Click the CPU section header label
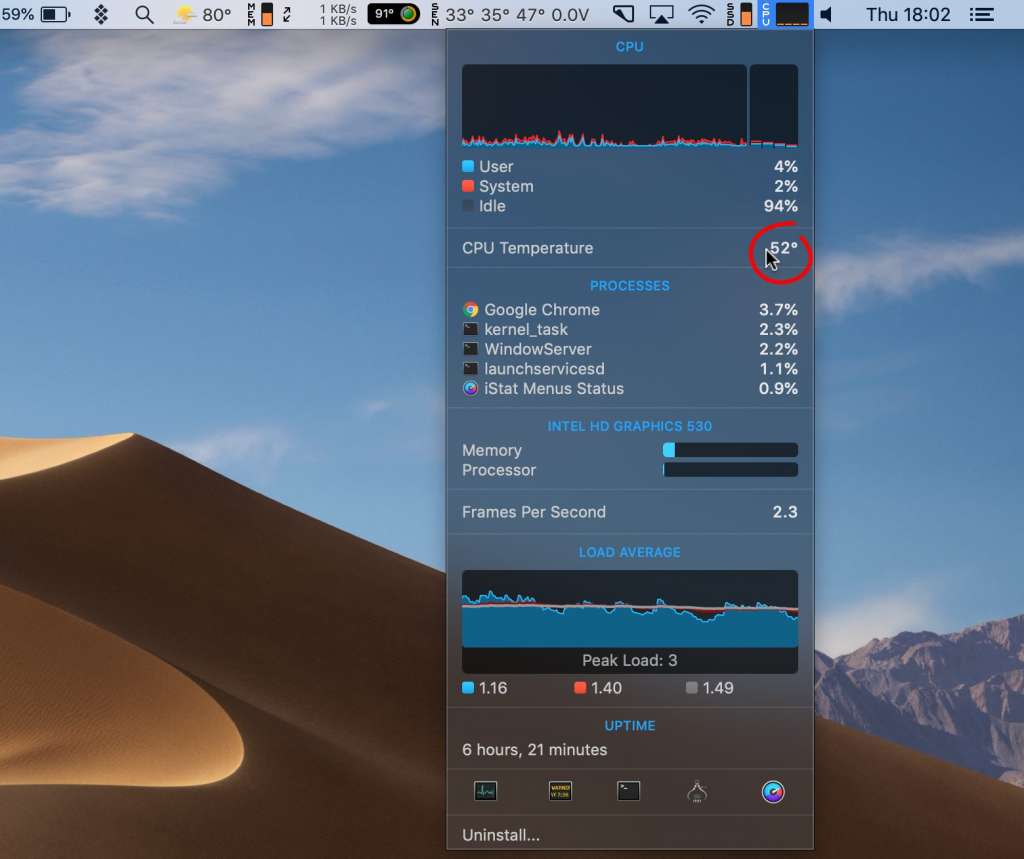This screenshot has width=1024, height=859. pos(629,46)
